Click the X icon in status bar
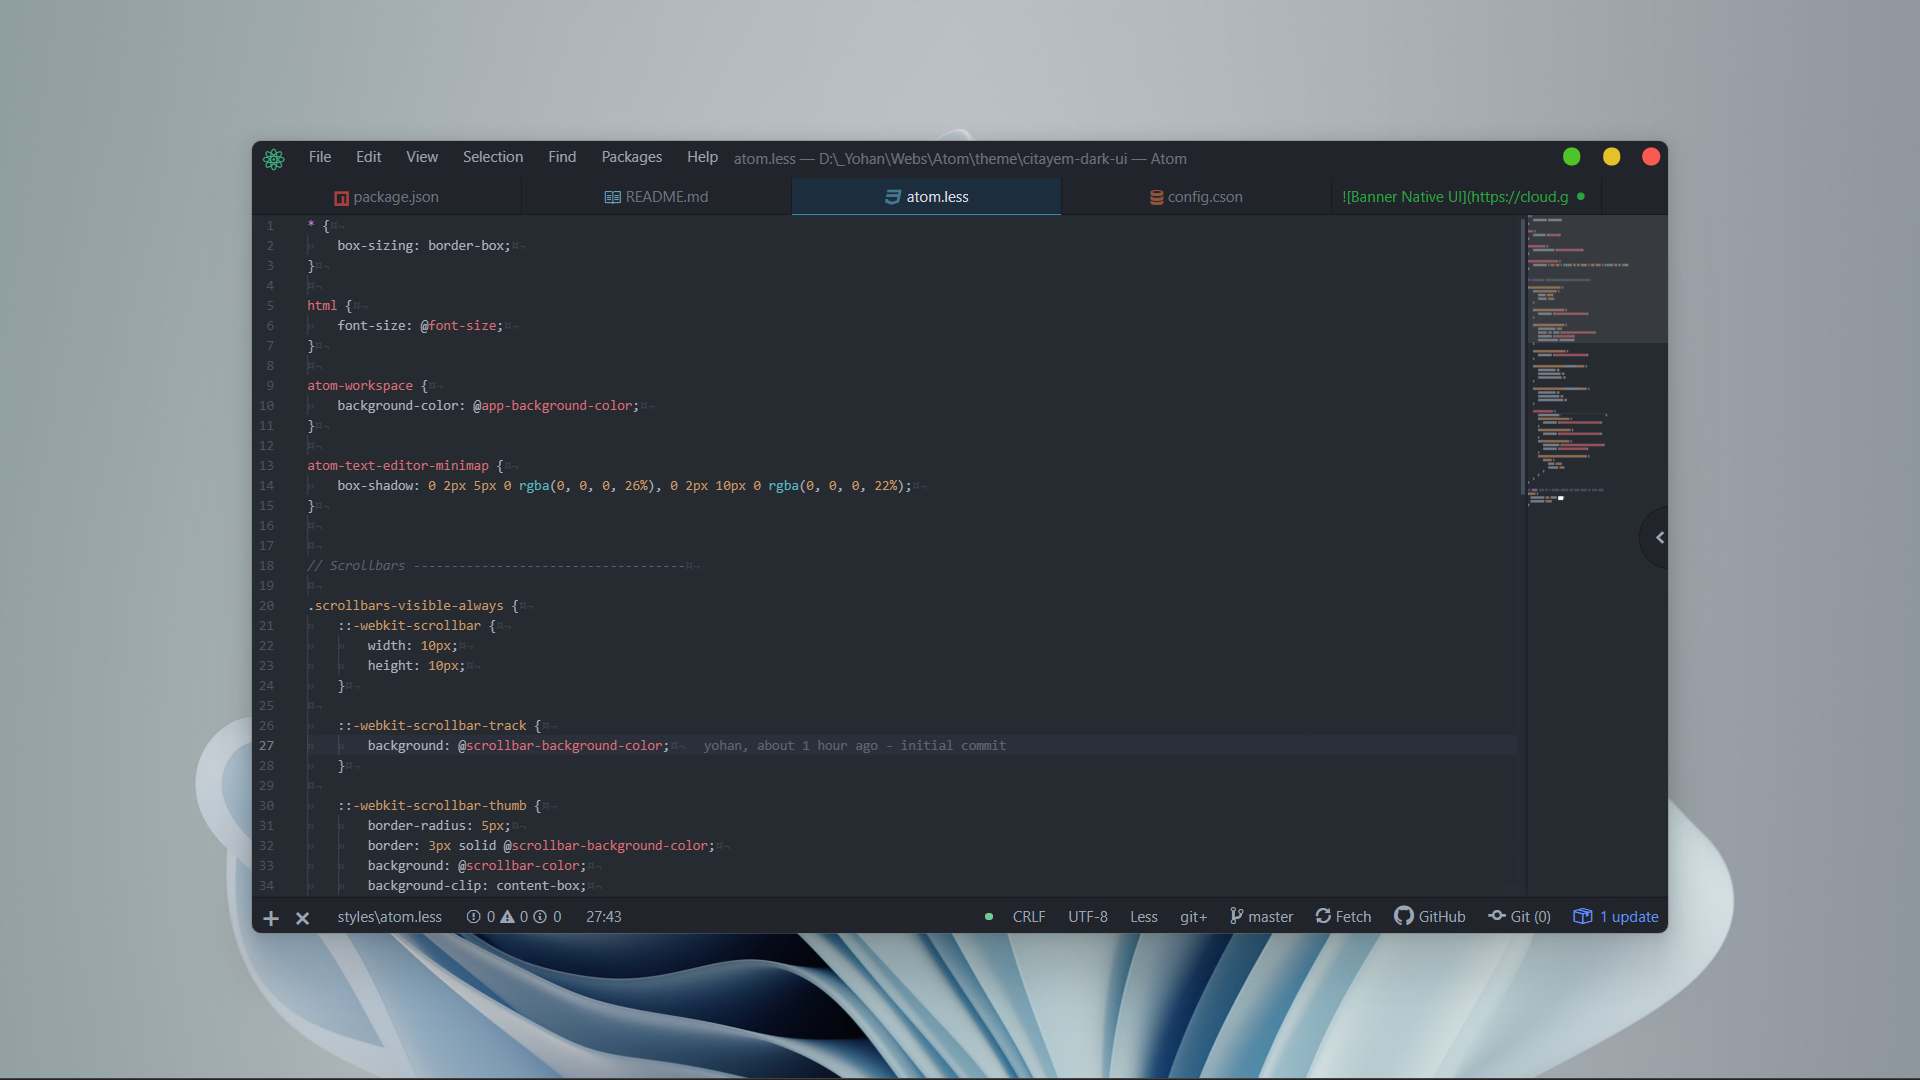The width and height of the screenshot is (1920, 1080). tap(302, 918)
